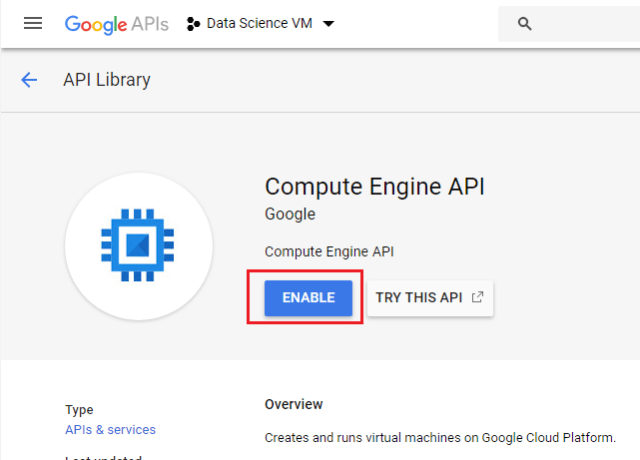The height and width of the screenshot is (460, 640).
Task: Click the project hexagon dots icon
Action: pos(193,23)
